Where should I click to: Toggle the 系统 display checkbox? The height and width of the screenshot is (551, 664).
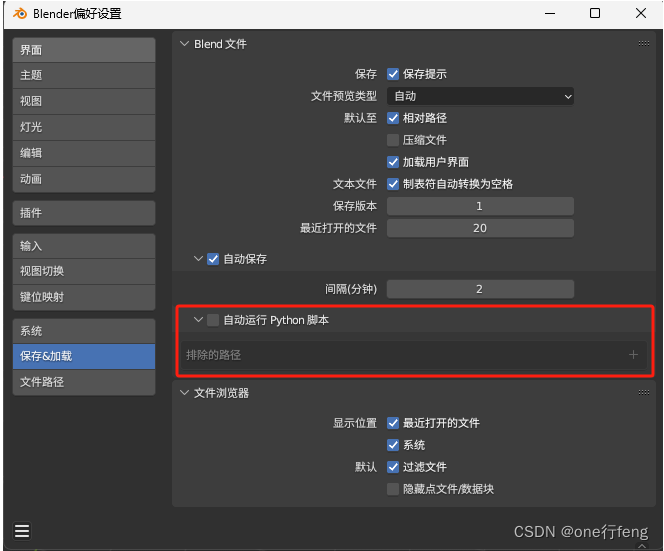coord(393,445)
